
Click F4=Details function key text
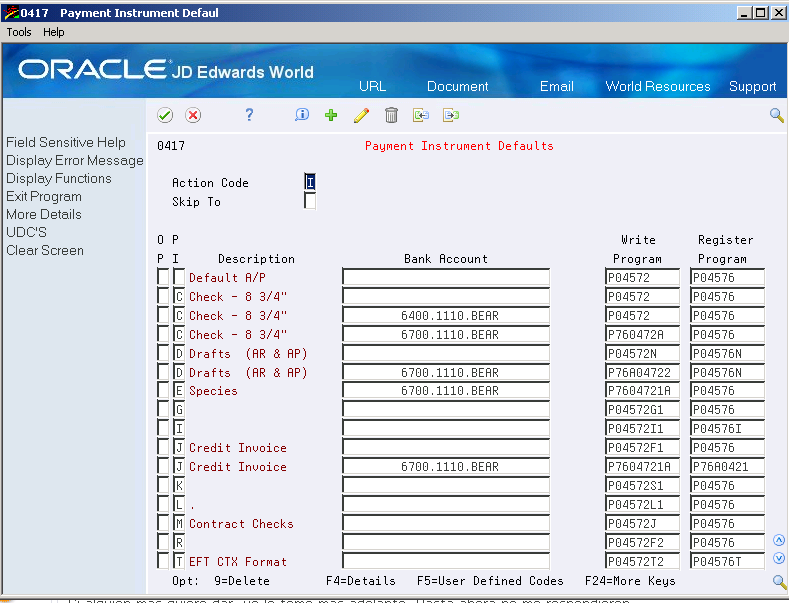point(360,581)
